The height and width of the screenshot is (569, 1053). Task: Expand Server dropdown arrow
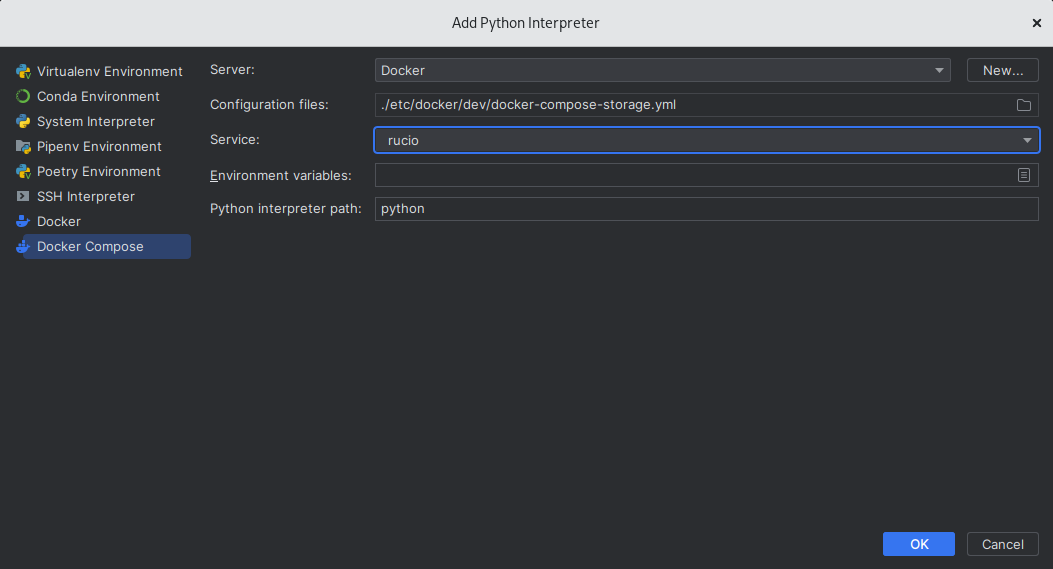tap(939, 71)
